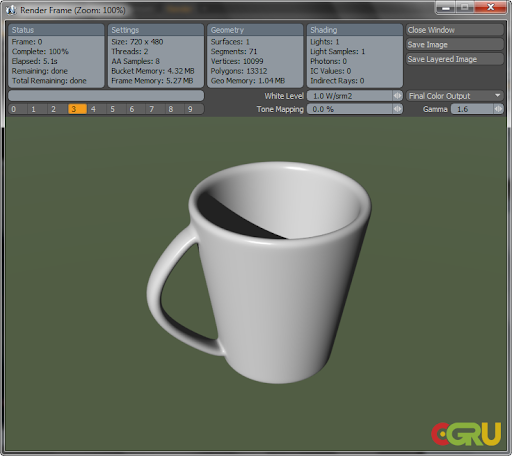This screenshot has height=456, width=512.
Task: Click the Settings panel header
Action: [156, 30]
